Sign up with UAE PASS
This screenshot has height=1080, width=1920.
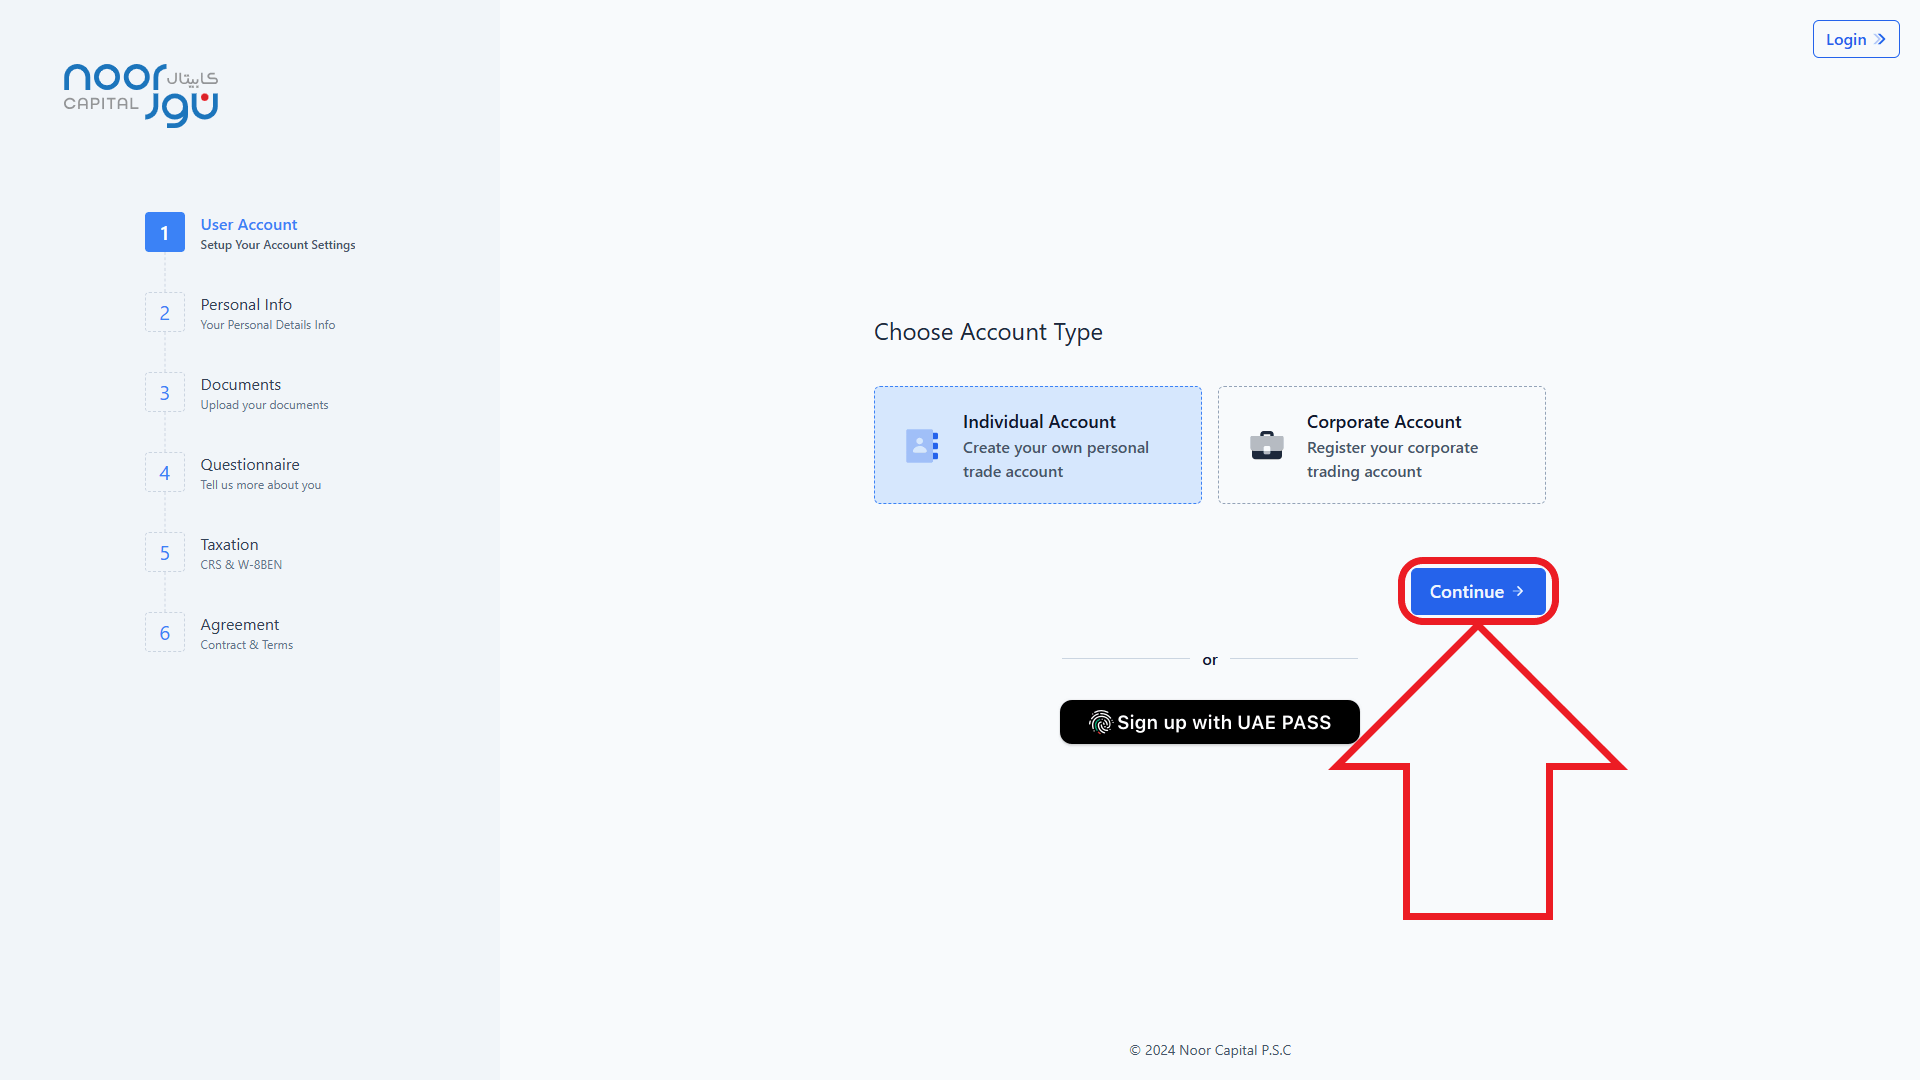1210,722
